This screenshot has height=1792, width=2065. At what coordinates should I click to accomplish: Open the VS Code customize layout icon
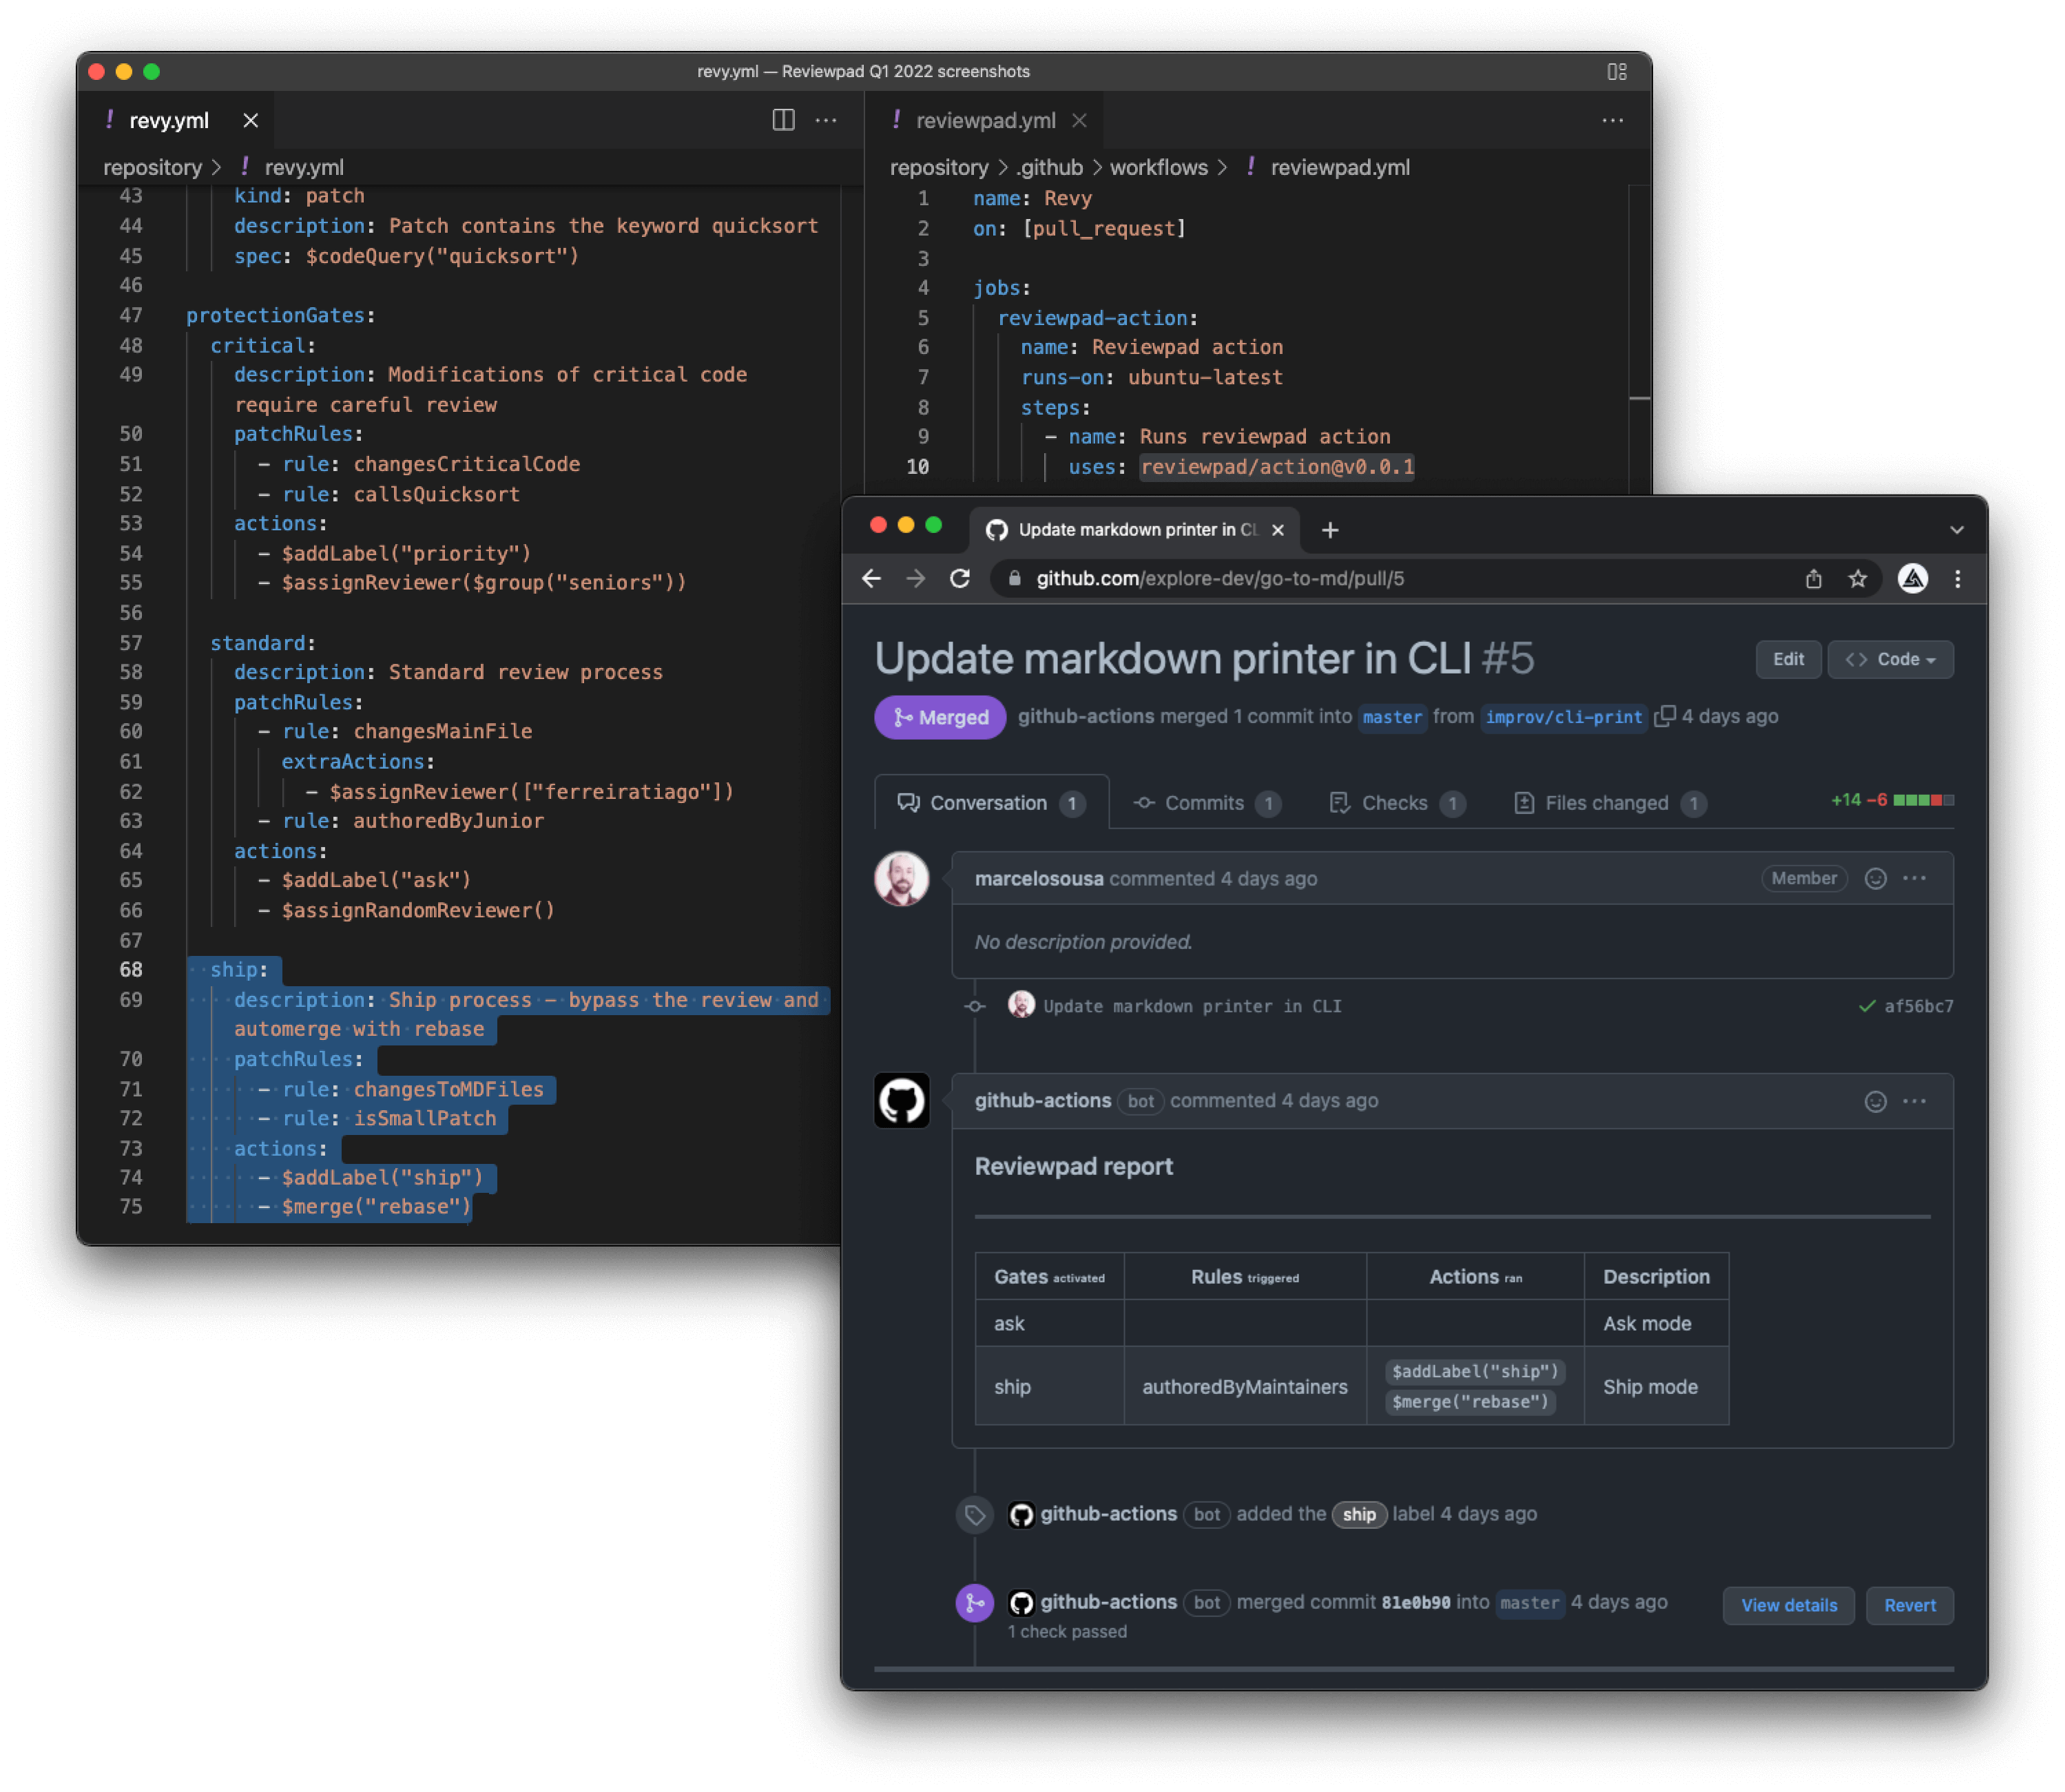1616,71
